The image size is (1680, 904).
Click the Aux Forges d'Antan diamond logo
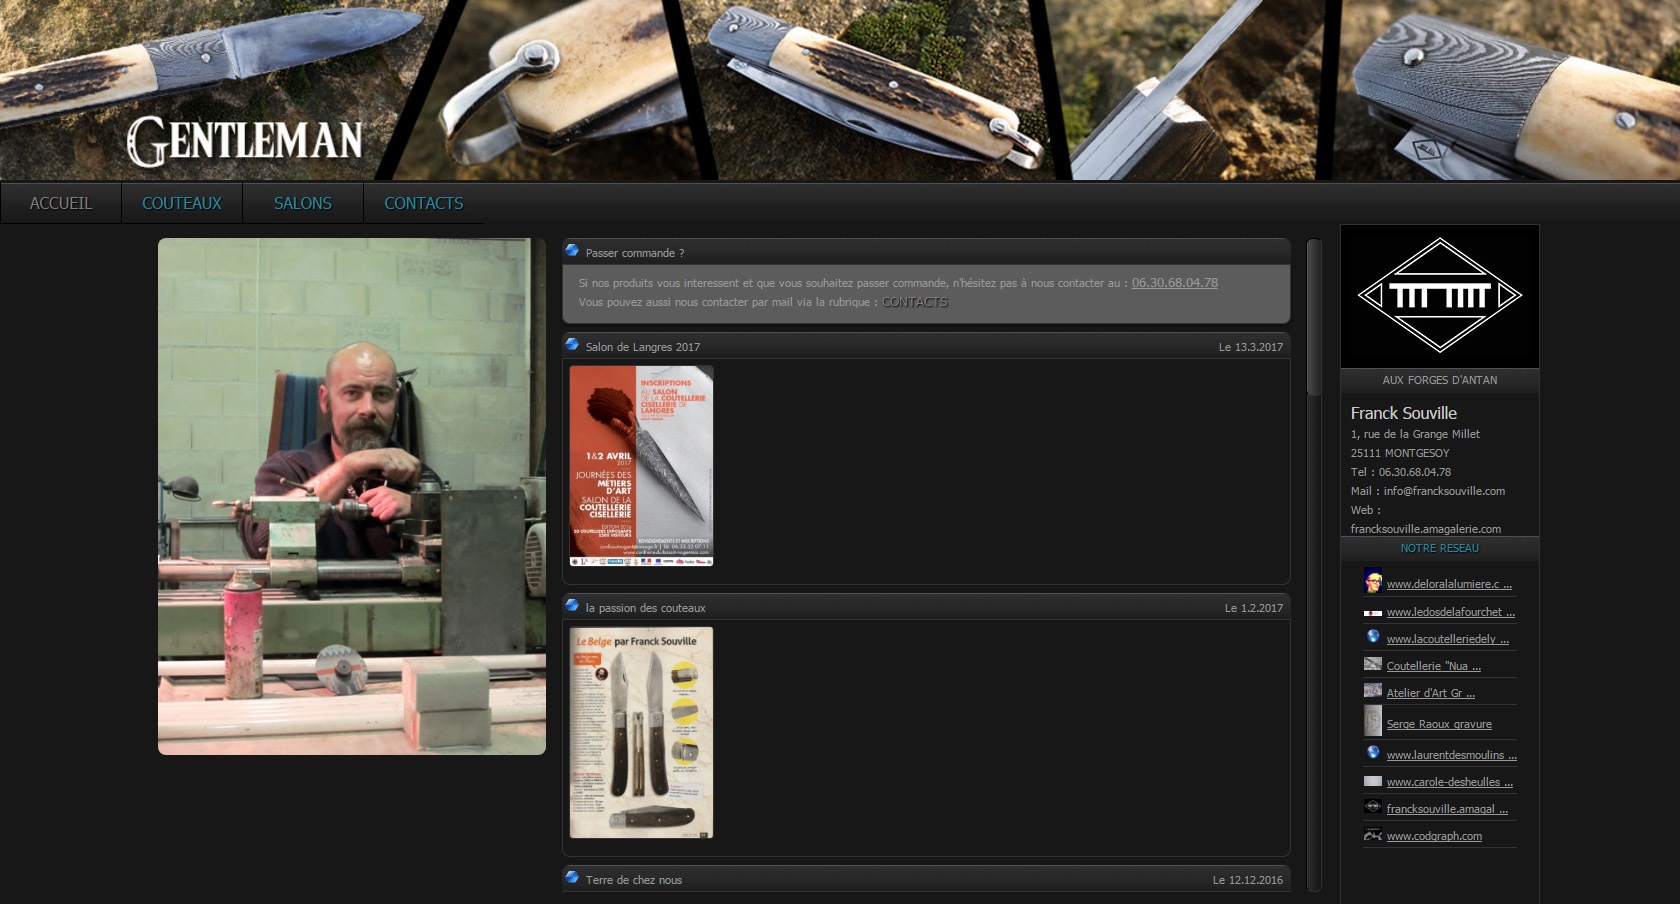[x=1440, y=295]
